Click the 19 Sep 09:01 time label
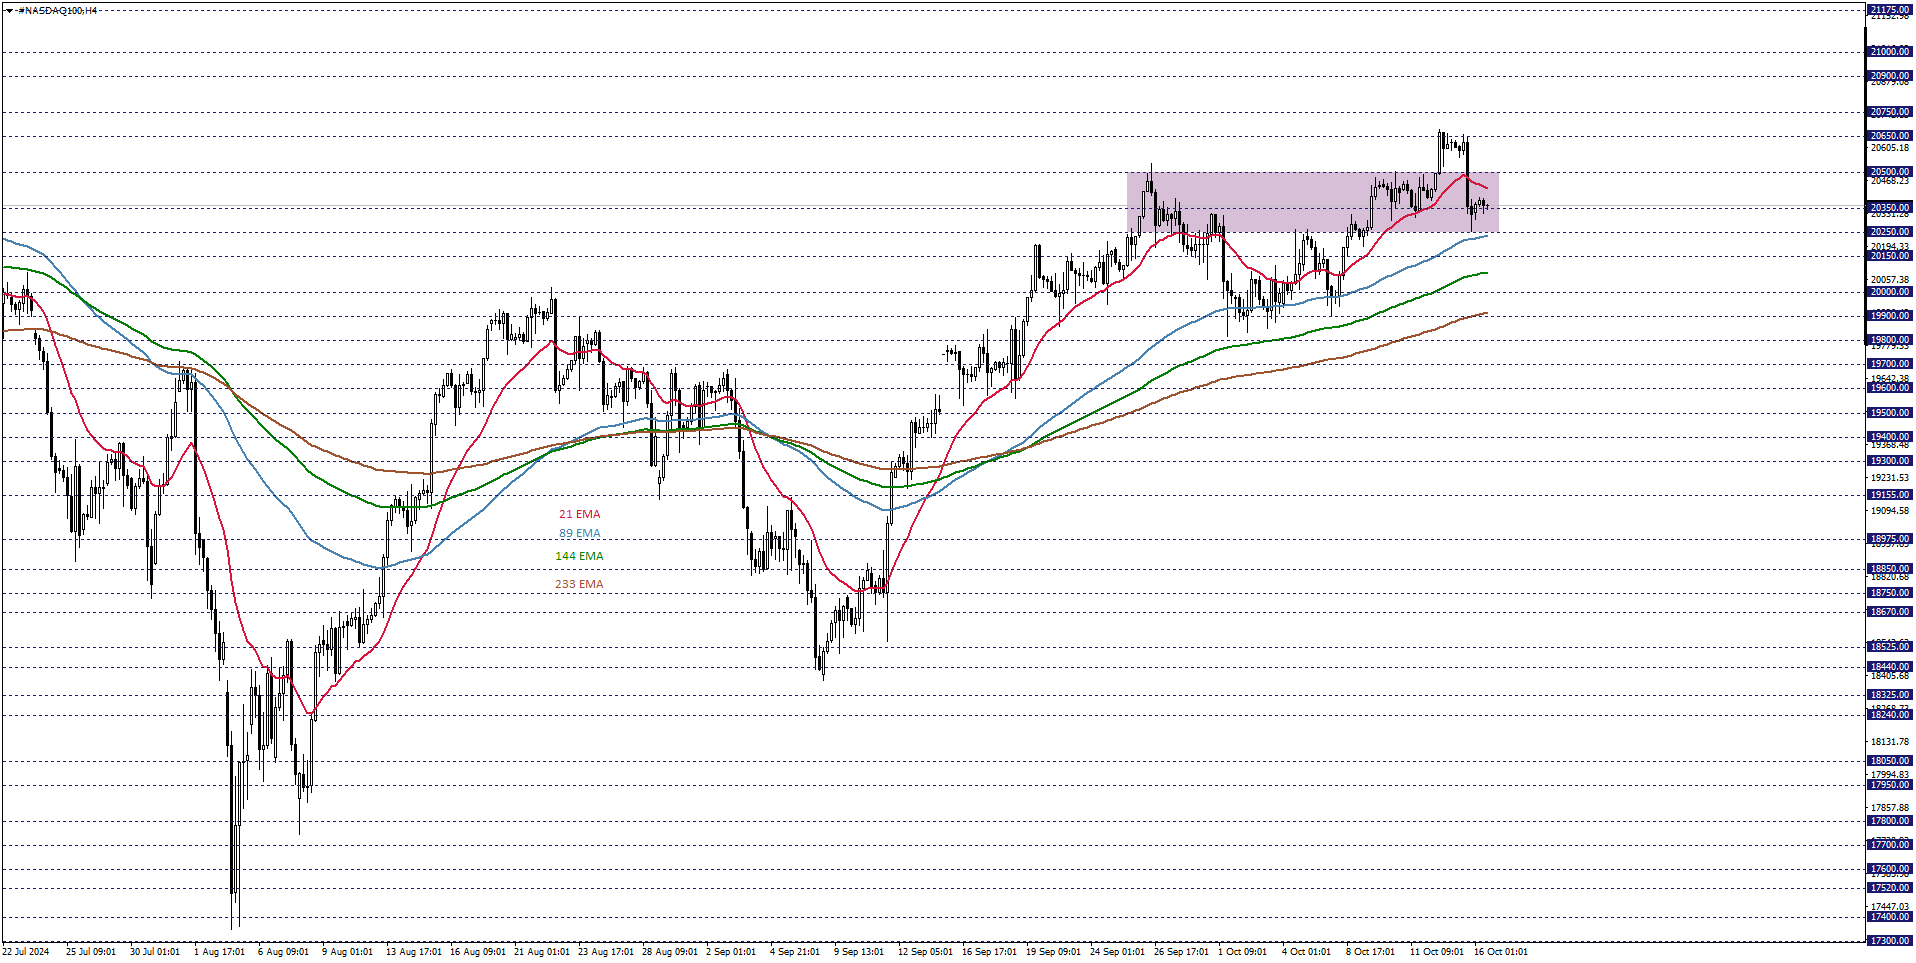Screen dimensions: 1916x963 pyautogui.click(x=1053, y=952)
